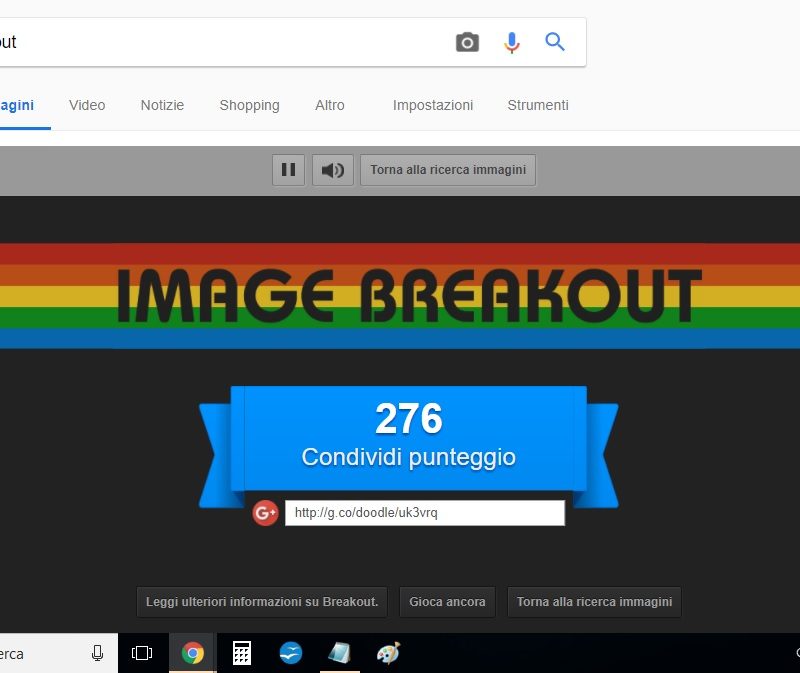Mute the game sound speaker button

(x=333, y=170)
